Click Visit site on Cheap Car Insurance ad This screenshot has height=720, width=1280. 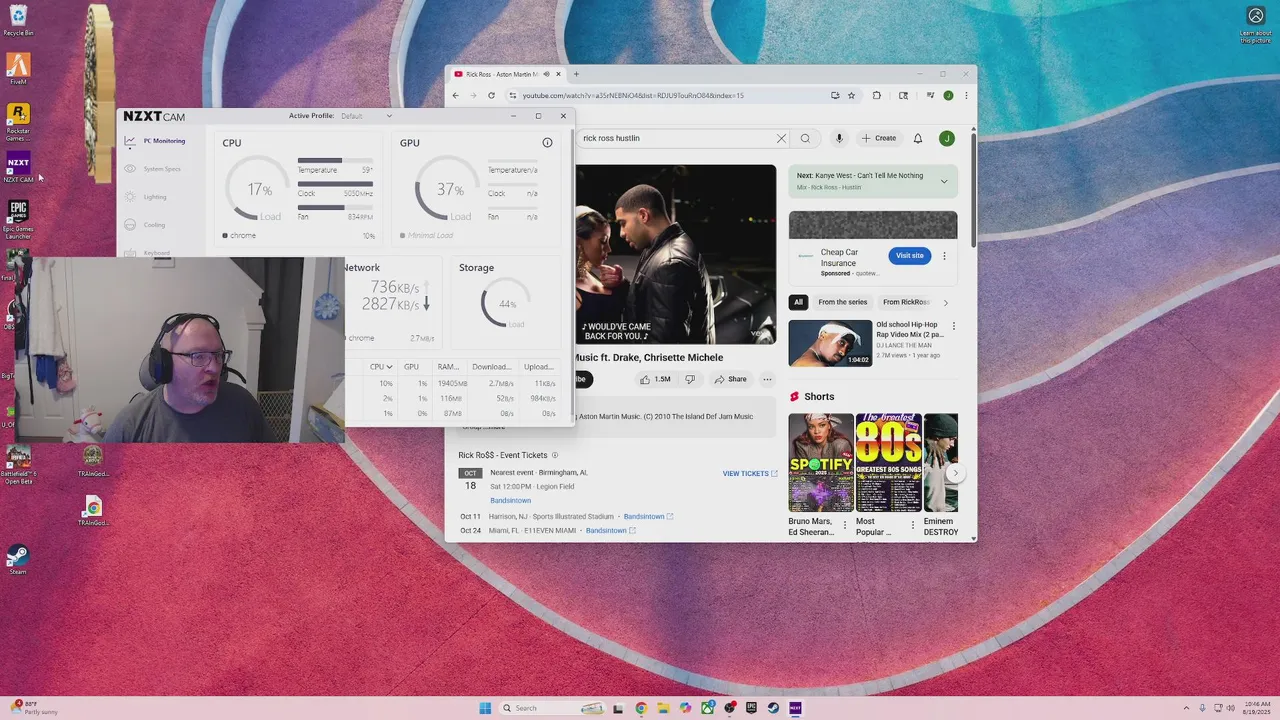click(x=910, y=256)
